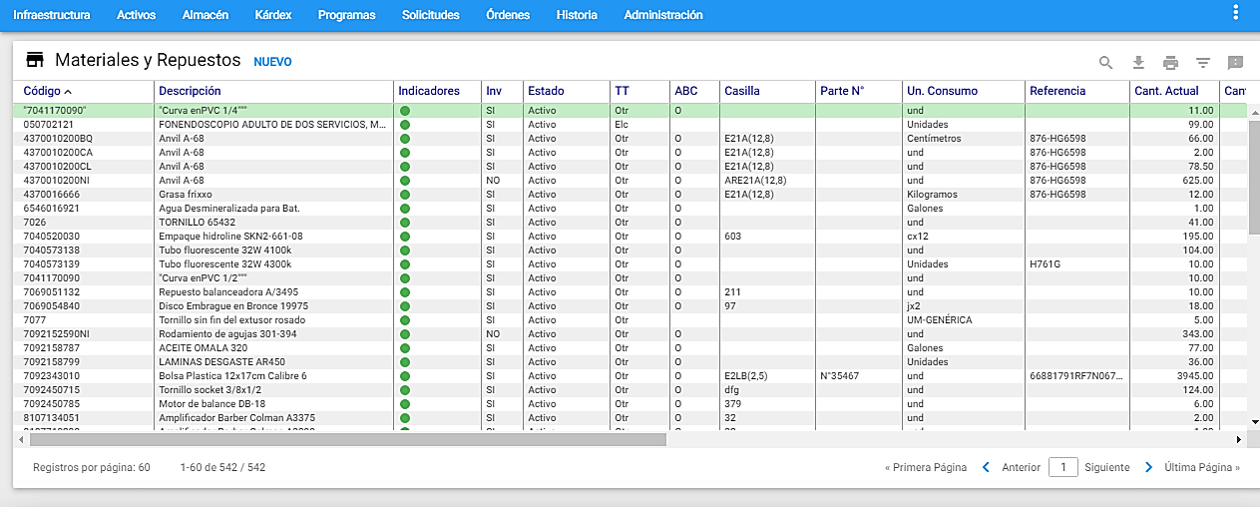
Task: Select row with code "7041170090"
Action: point(630,111)
